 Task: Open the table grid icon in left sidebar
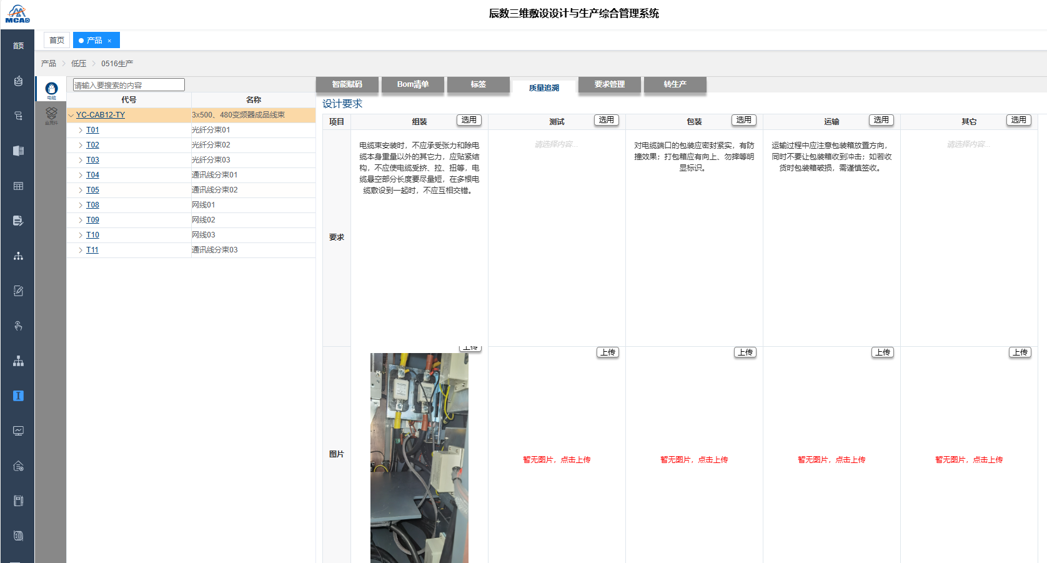tap(18, 186)
